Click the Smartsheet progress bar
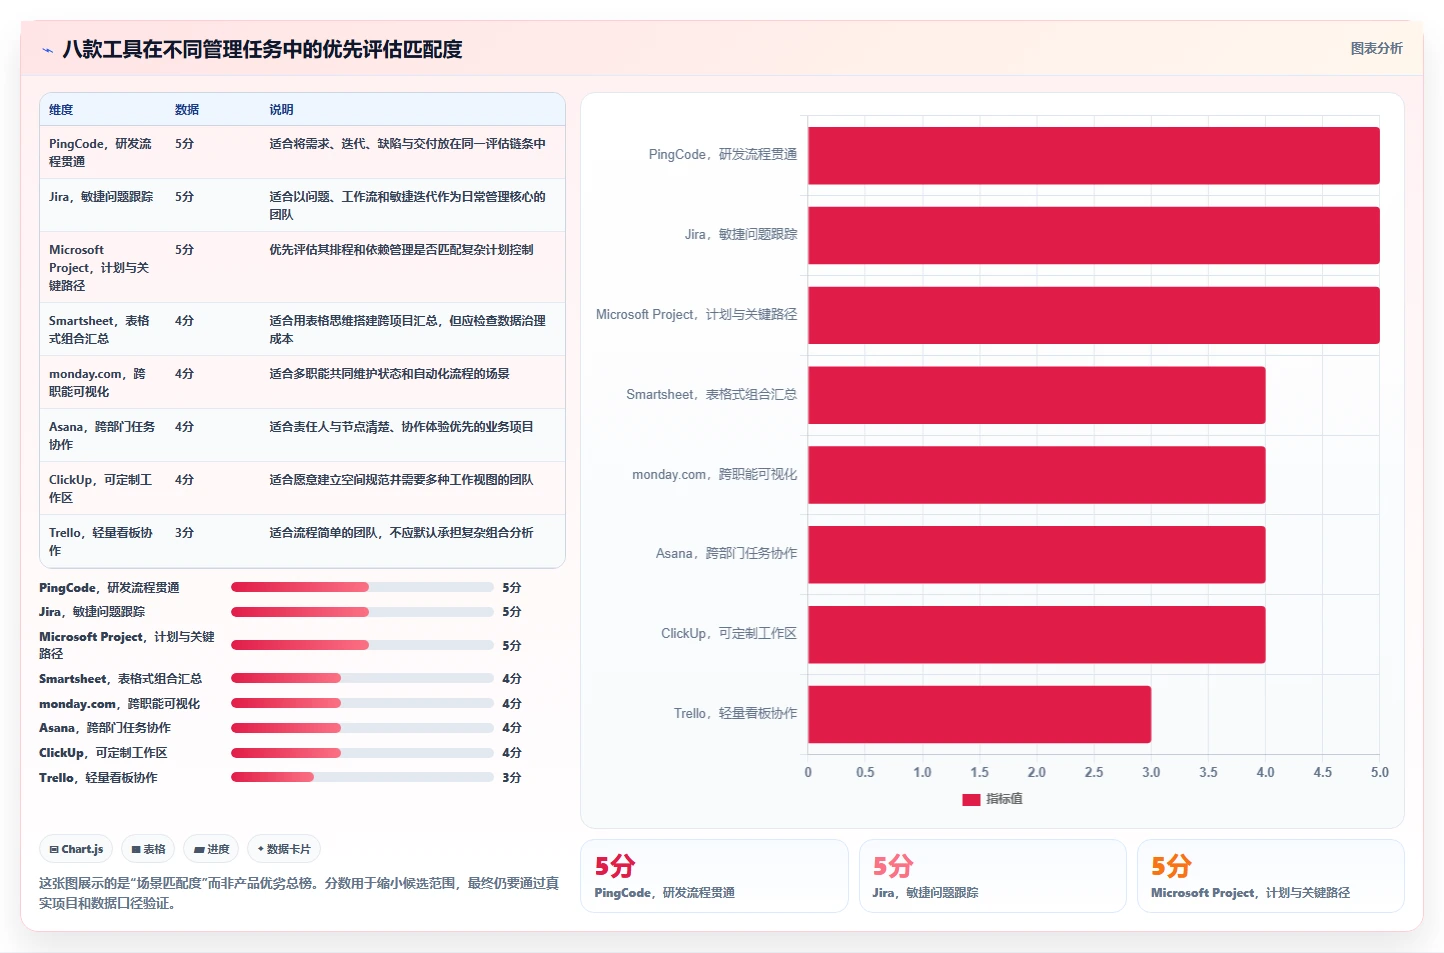The height and width of the screenshot is (953, 1444). (362, 678)
